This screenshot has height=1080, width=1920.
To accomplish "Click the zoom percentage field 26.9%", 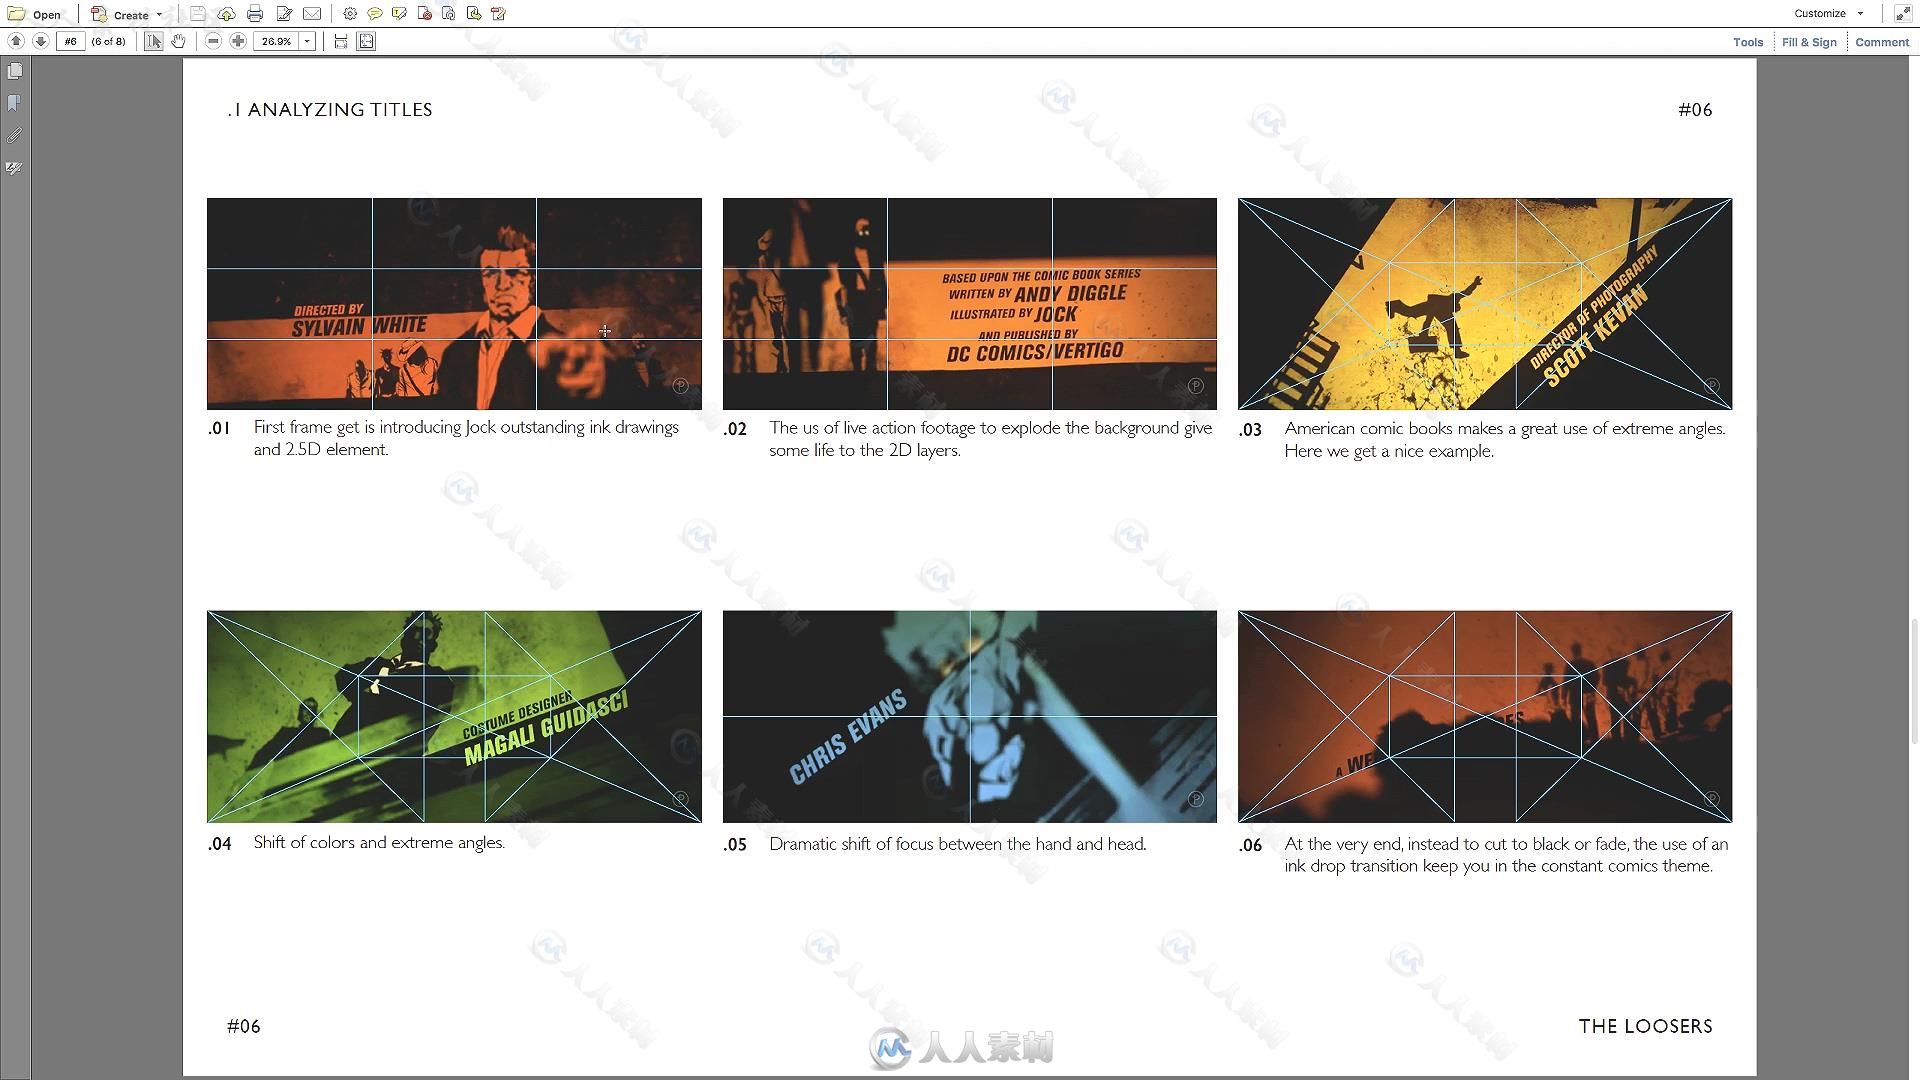I will [276, 41].
